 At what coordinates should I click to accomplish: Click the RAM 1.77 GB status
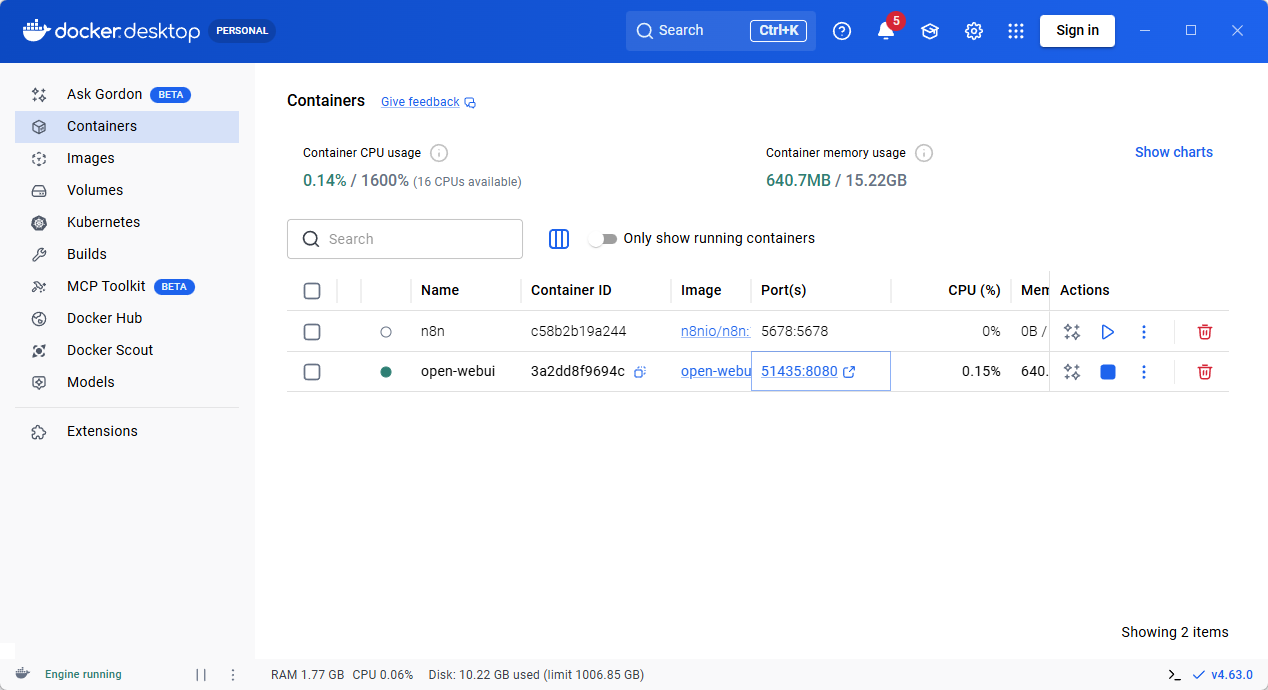point(308,675)
